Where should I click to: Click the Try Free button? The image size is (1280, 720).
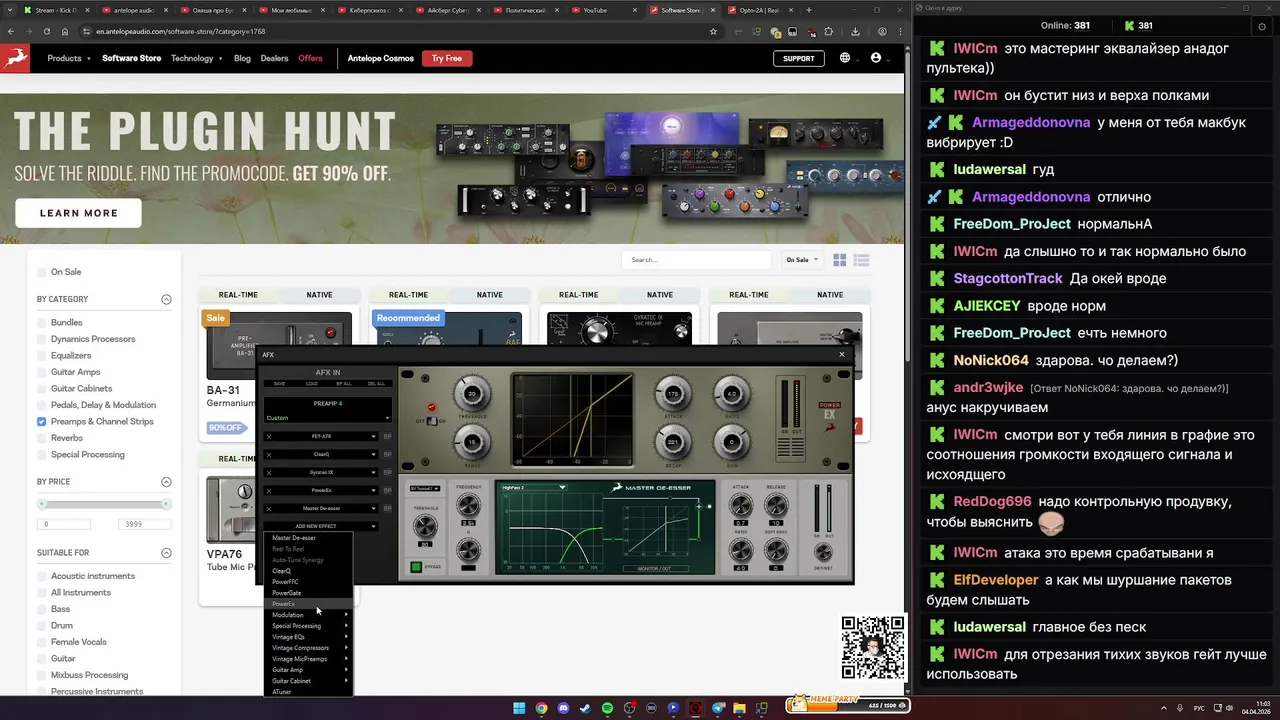447,58
